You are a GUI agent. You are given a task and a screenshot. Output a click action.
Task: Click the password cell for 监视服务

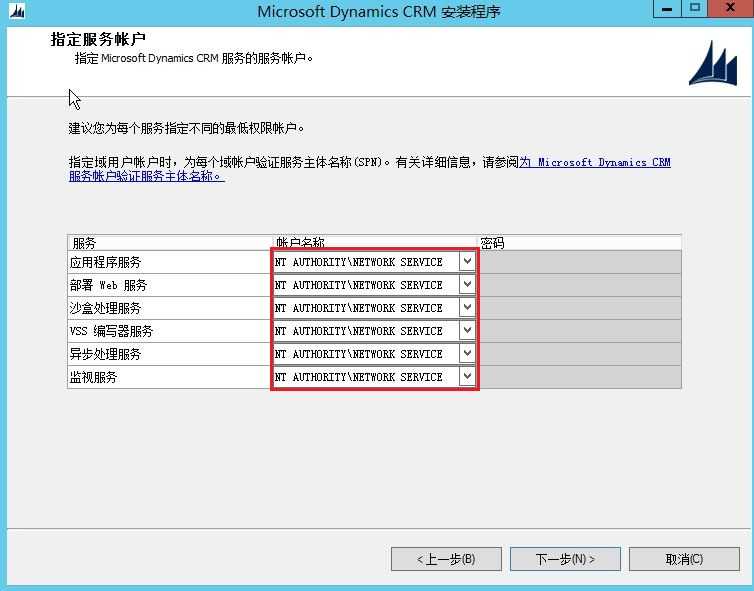click(580, 377)
